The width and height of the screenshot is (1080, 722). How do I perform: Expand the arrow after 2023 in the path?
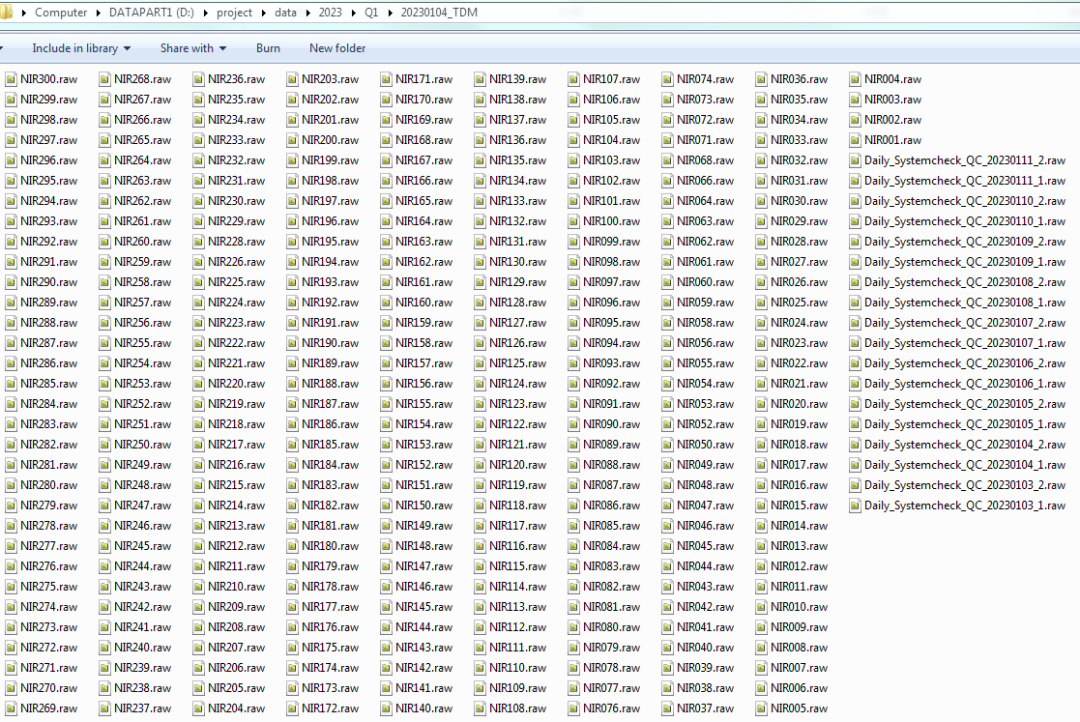click(353, 12)
